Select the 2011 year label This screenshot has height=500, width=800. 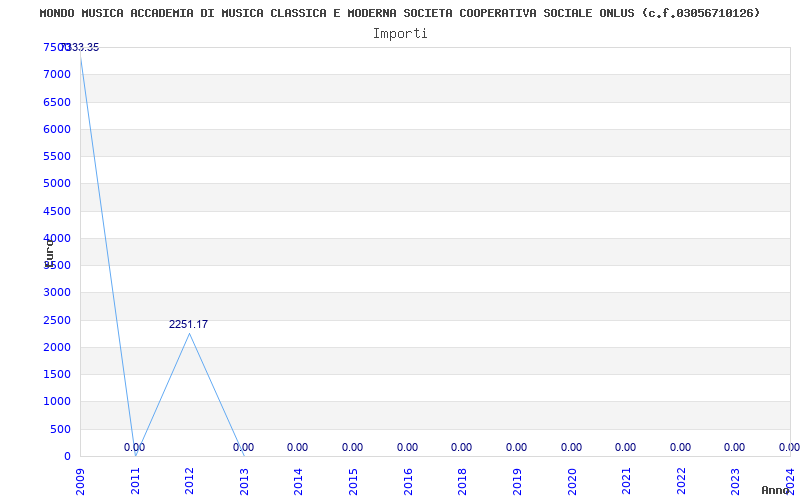click(135, 481)
